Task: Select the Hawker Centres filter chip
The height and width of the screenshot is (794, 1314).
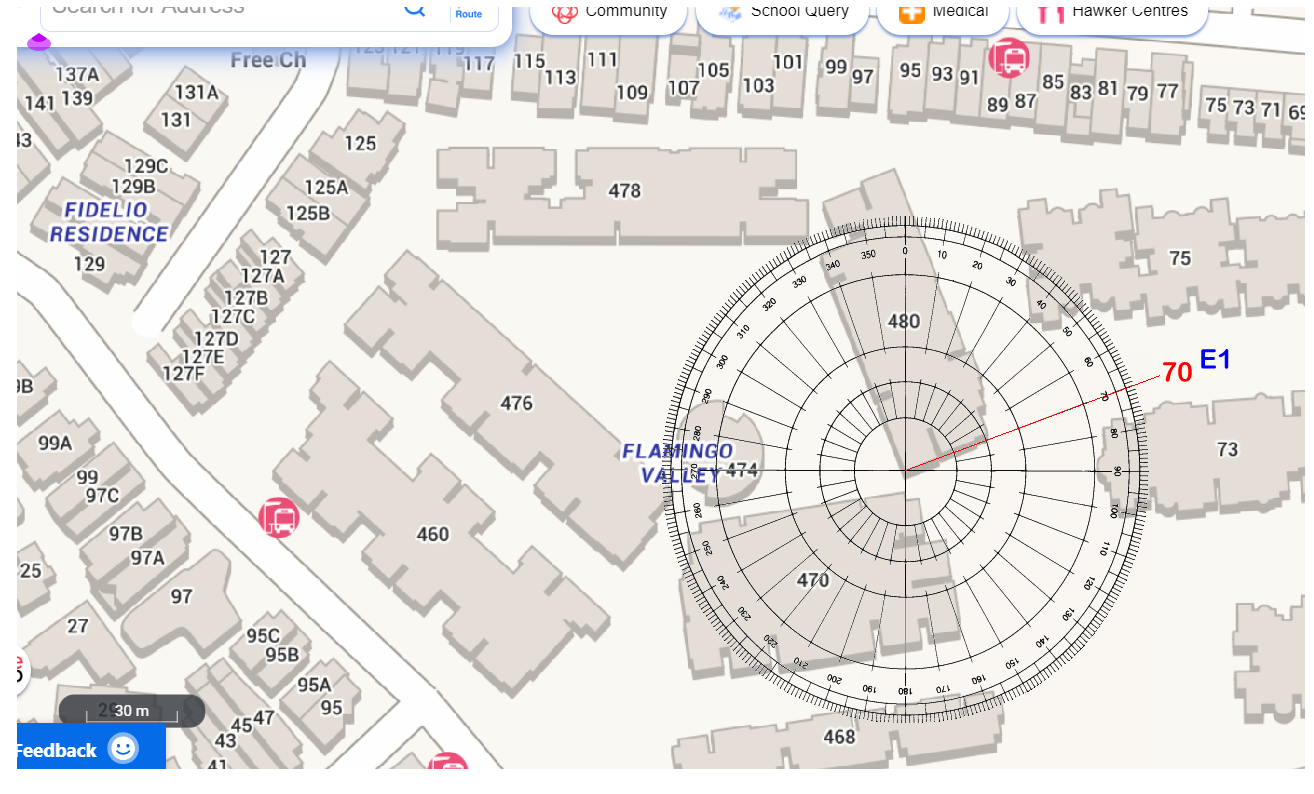Action: (x=1112, y=13)
